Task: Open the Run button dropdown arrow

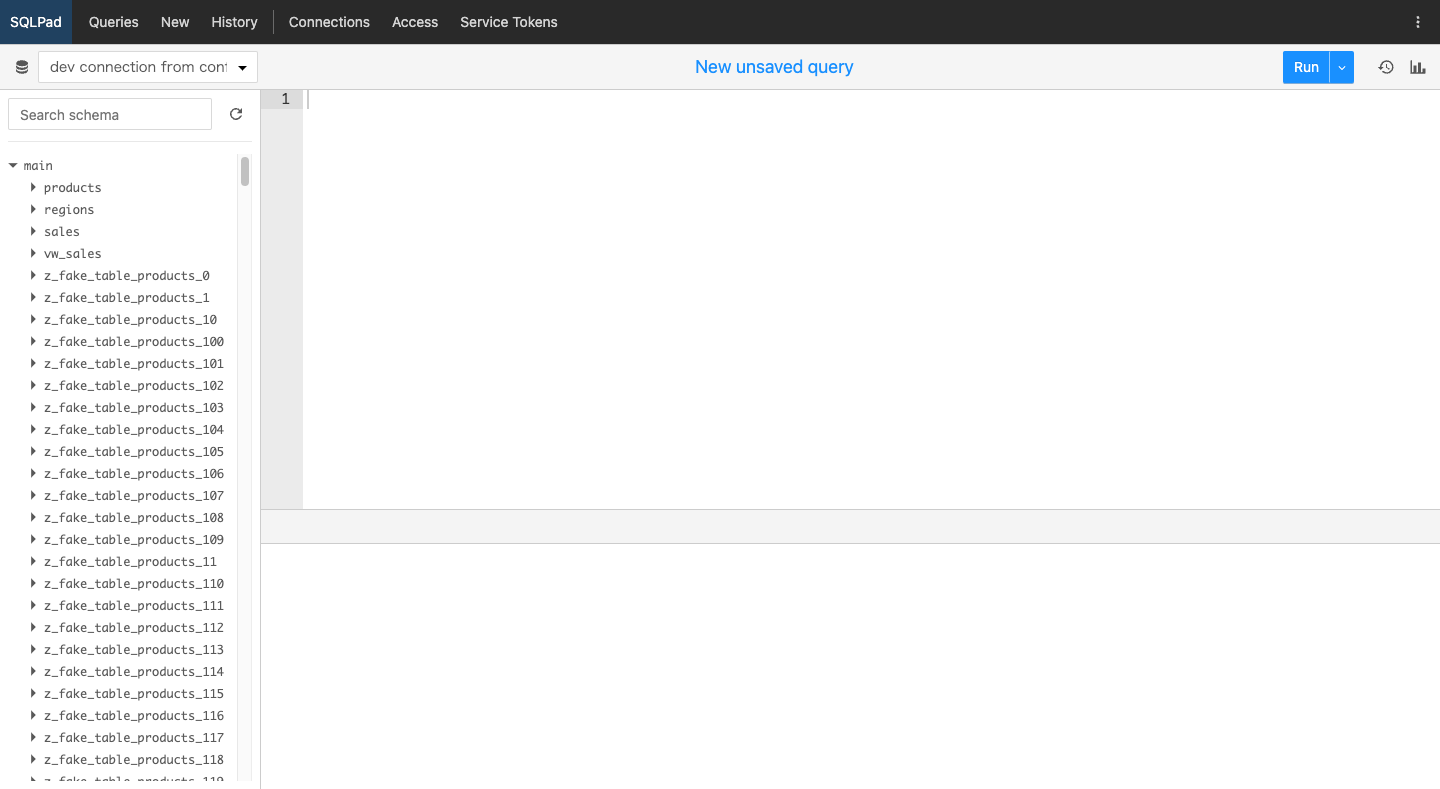Action: (x=1342, y=67)
